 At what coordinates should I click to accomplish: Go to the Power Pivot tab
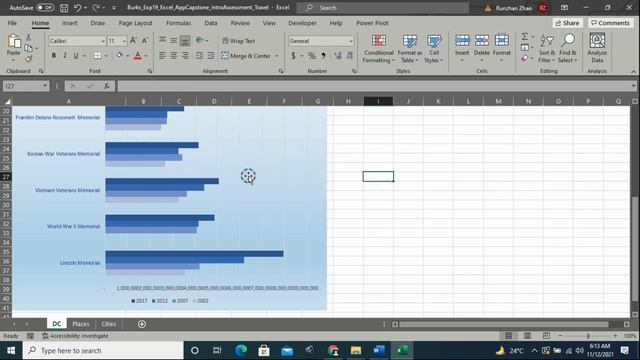pos(372,23)
